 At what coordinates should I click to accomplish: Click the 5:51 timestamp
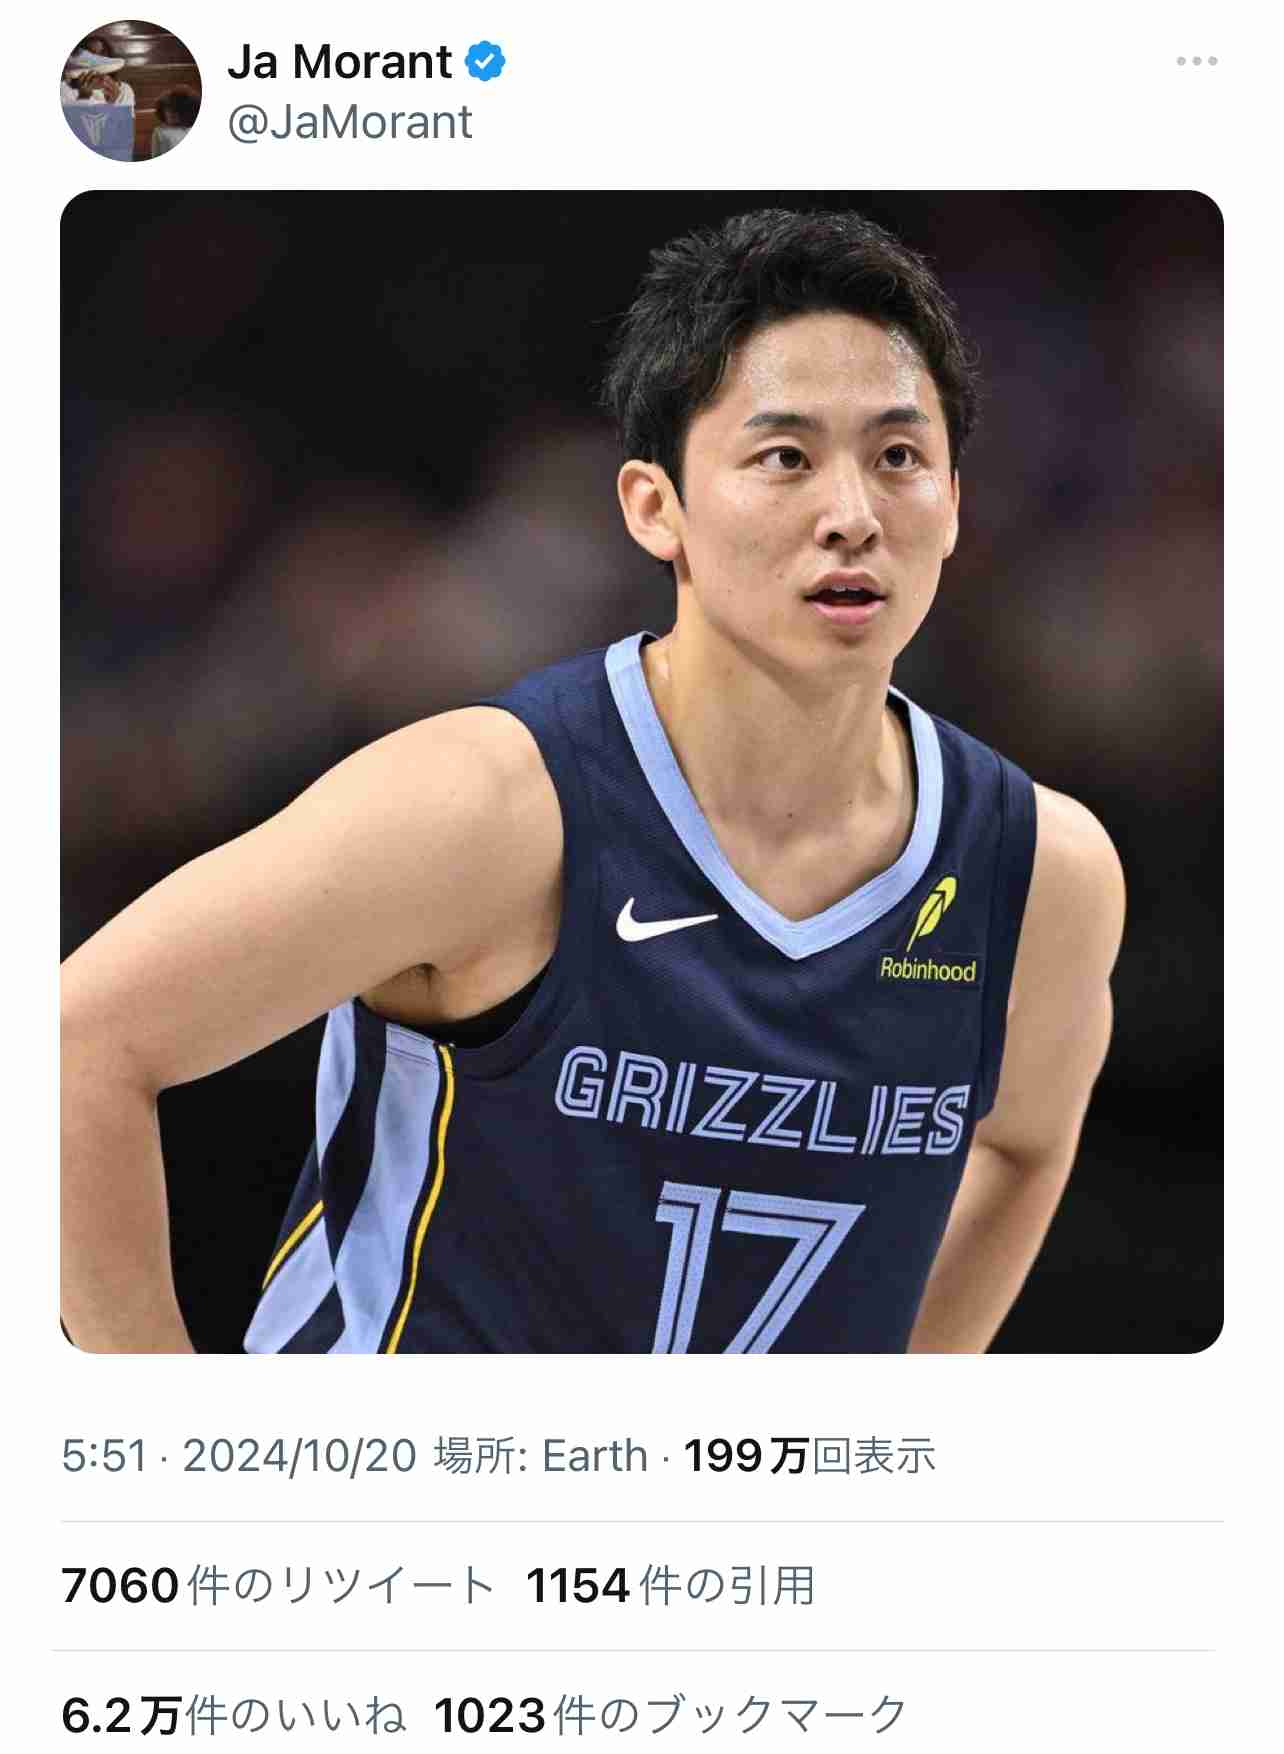pos(104,1456)
